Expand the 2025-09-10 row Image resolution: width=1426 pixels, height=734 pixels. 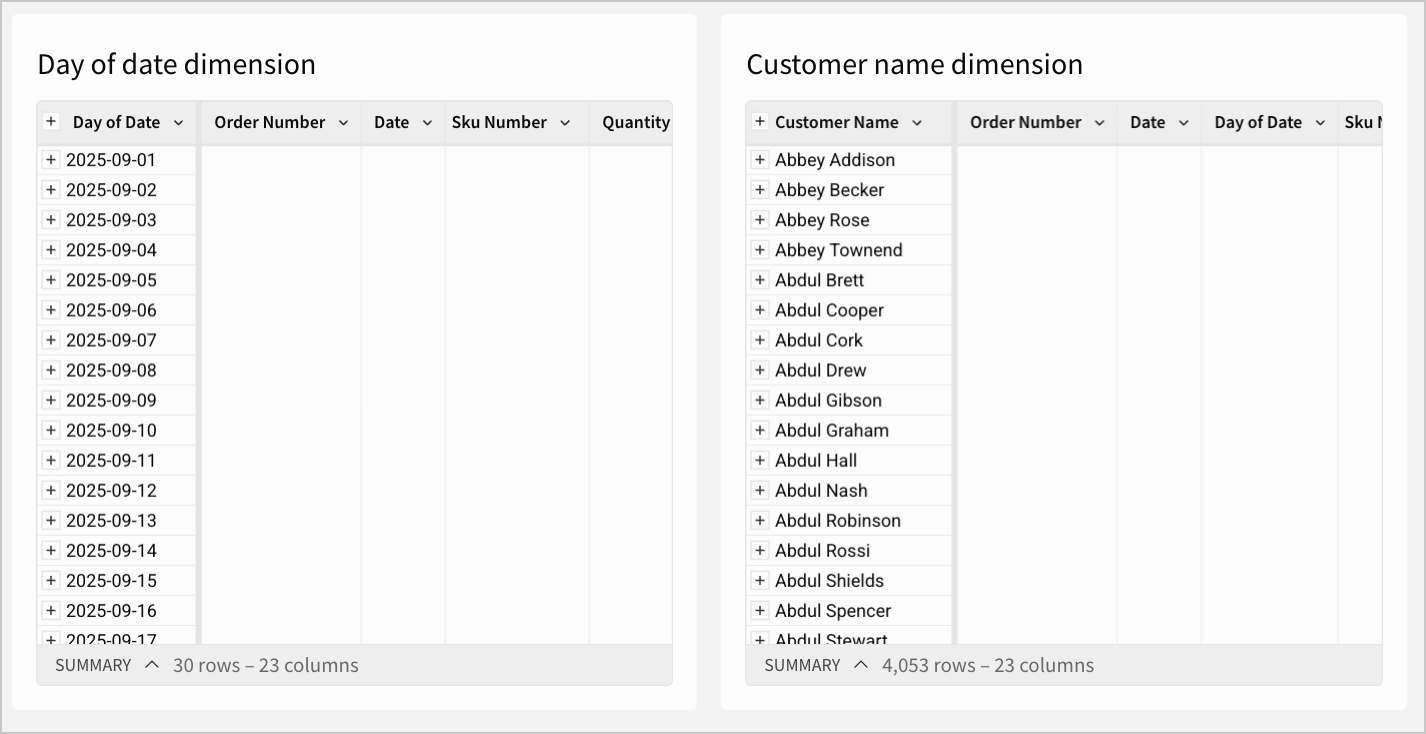point(51,430)
